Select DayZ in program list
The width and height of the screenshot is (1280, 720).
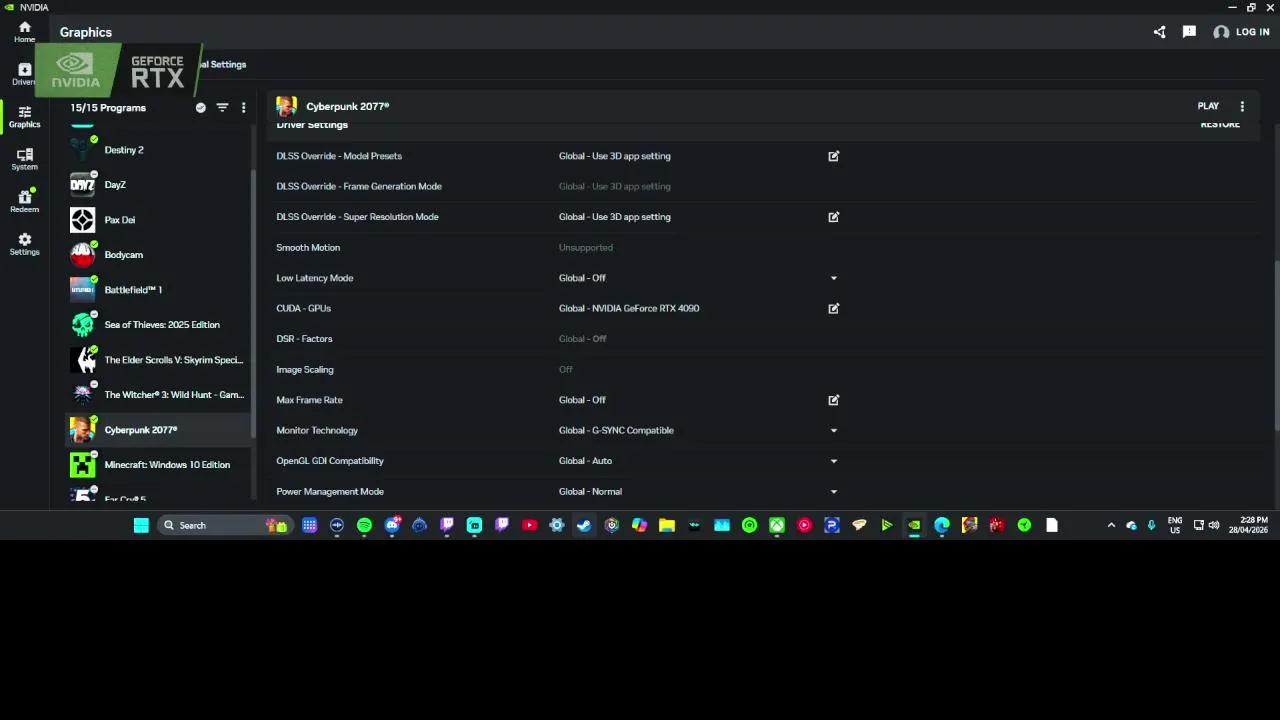pyautogui.click(x=158, y=185)
